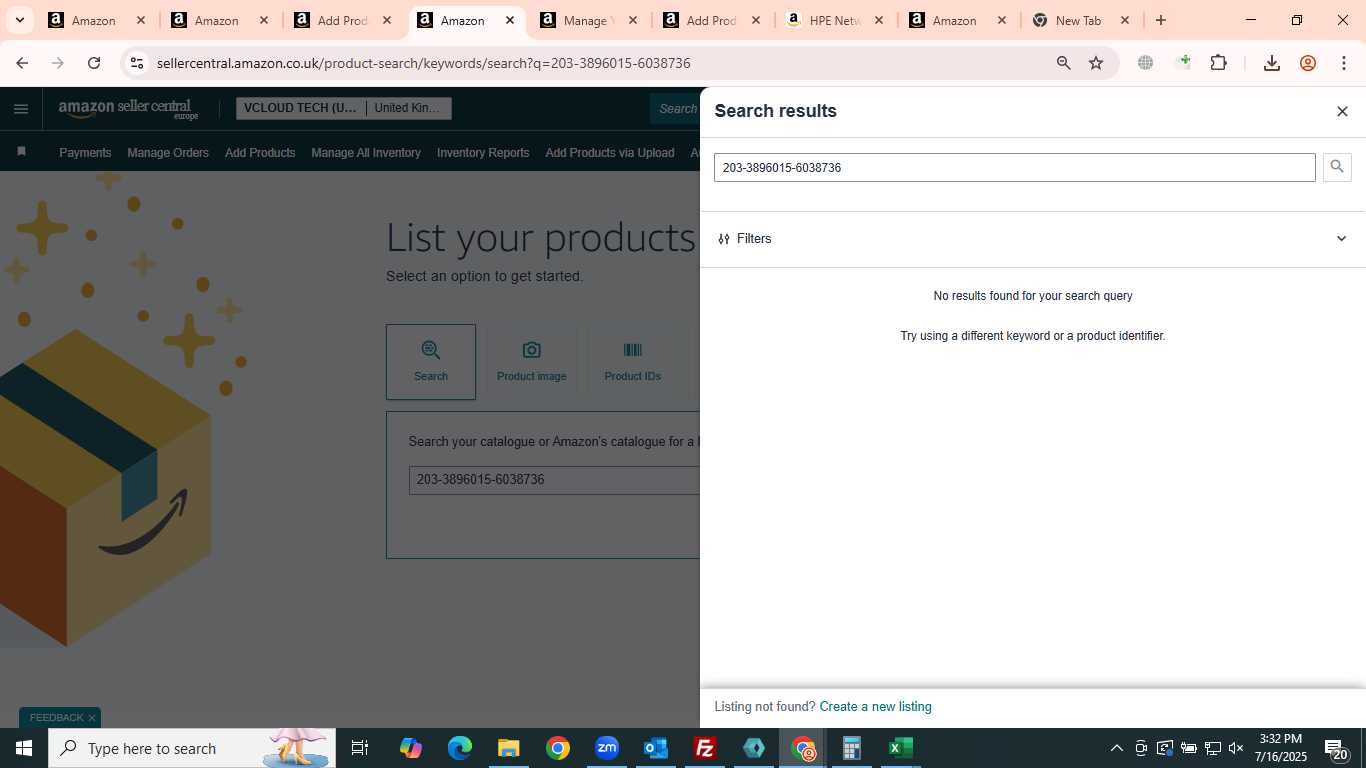Open the United Kingdom marketplace selector
1366x768 pixels.
(408, 108)
